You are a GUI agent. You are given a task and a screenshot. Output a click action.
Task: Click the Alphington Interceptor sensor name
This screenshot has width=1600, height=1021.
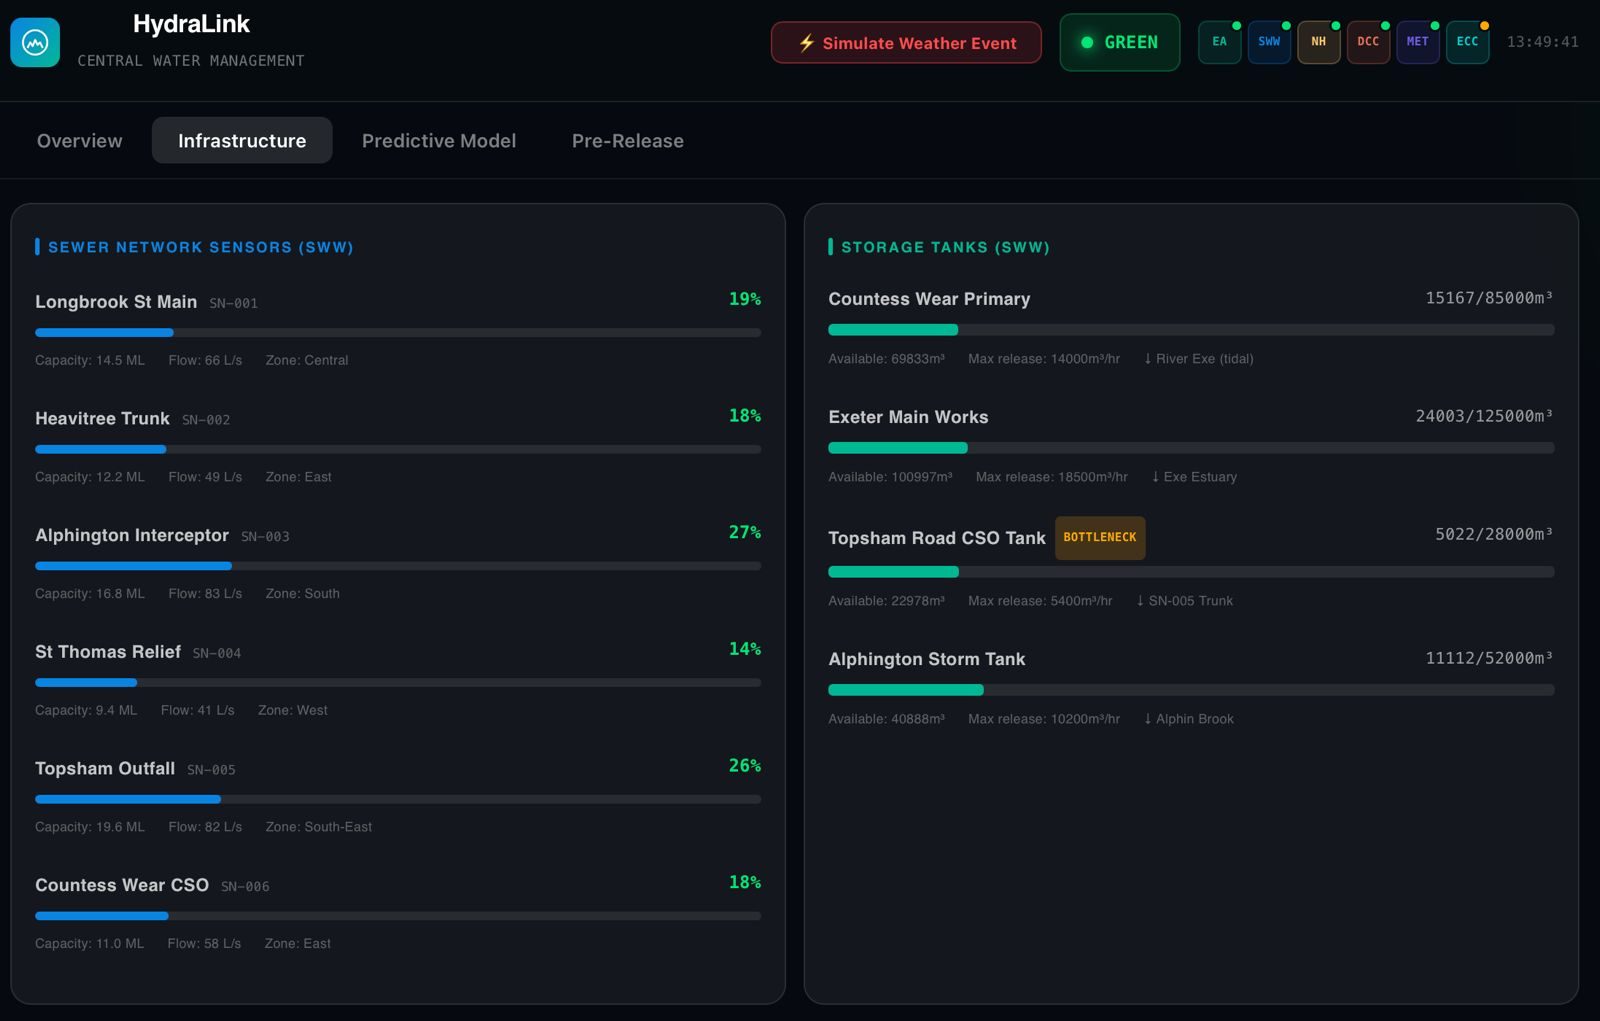point(132,535)
